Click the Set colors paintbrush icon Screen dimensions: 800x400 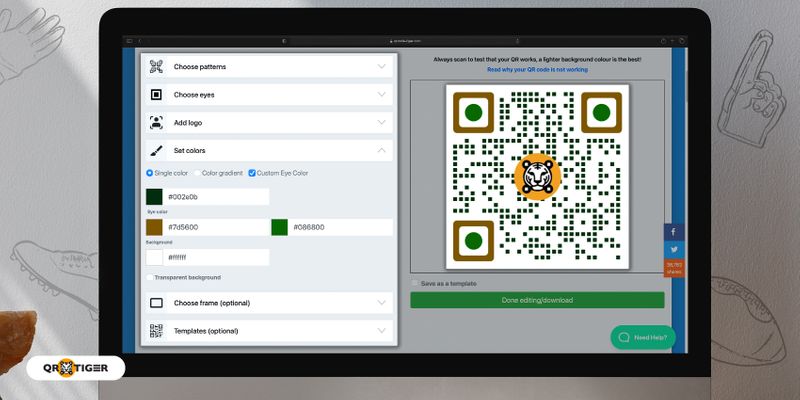pyautogui.click(x=156, y=151)
